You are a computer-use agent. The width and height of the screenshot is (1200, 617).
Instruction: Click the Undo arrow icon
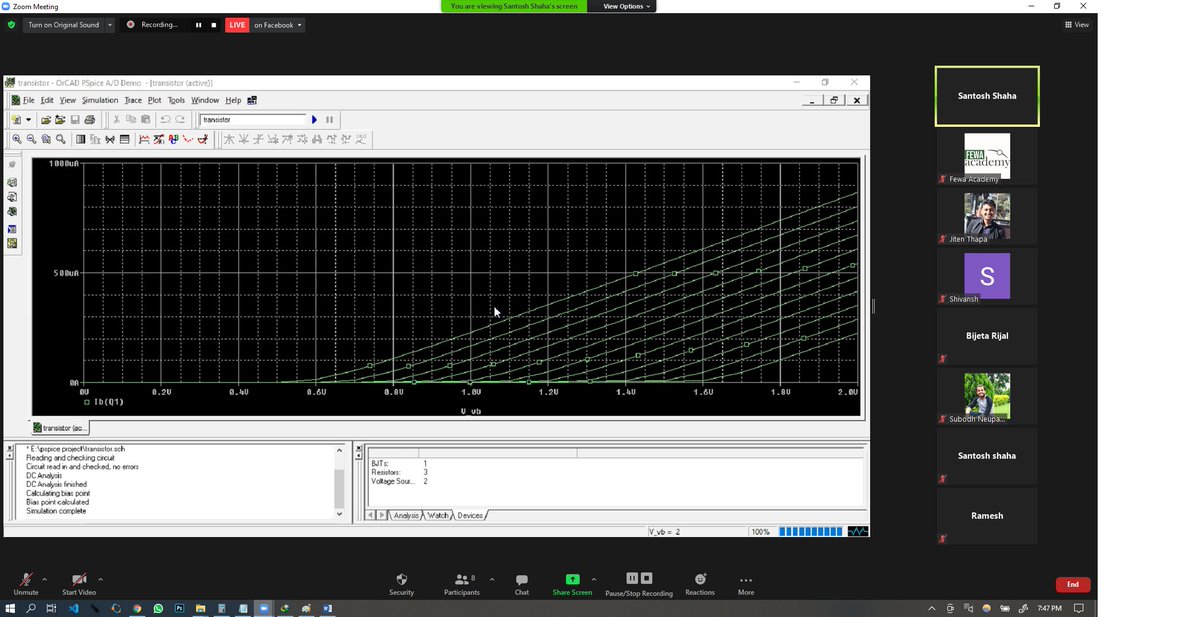point(165,119)
